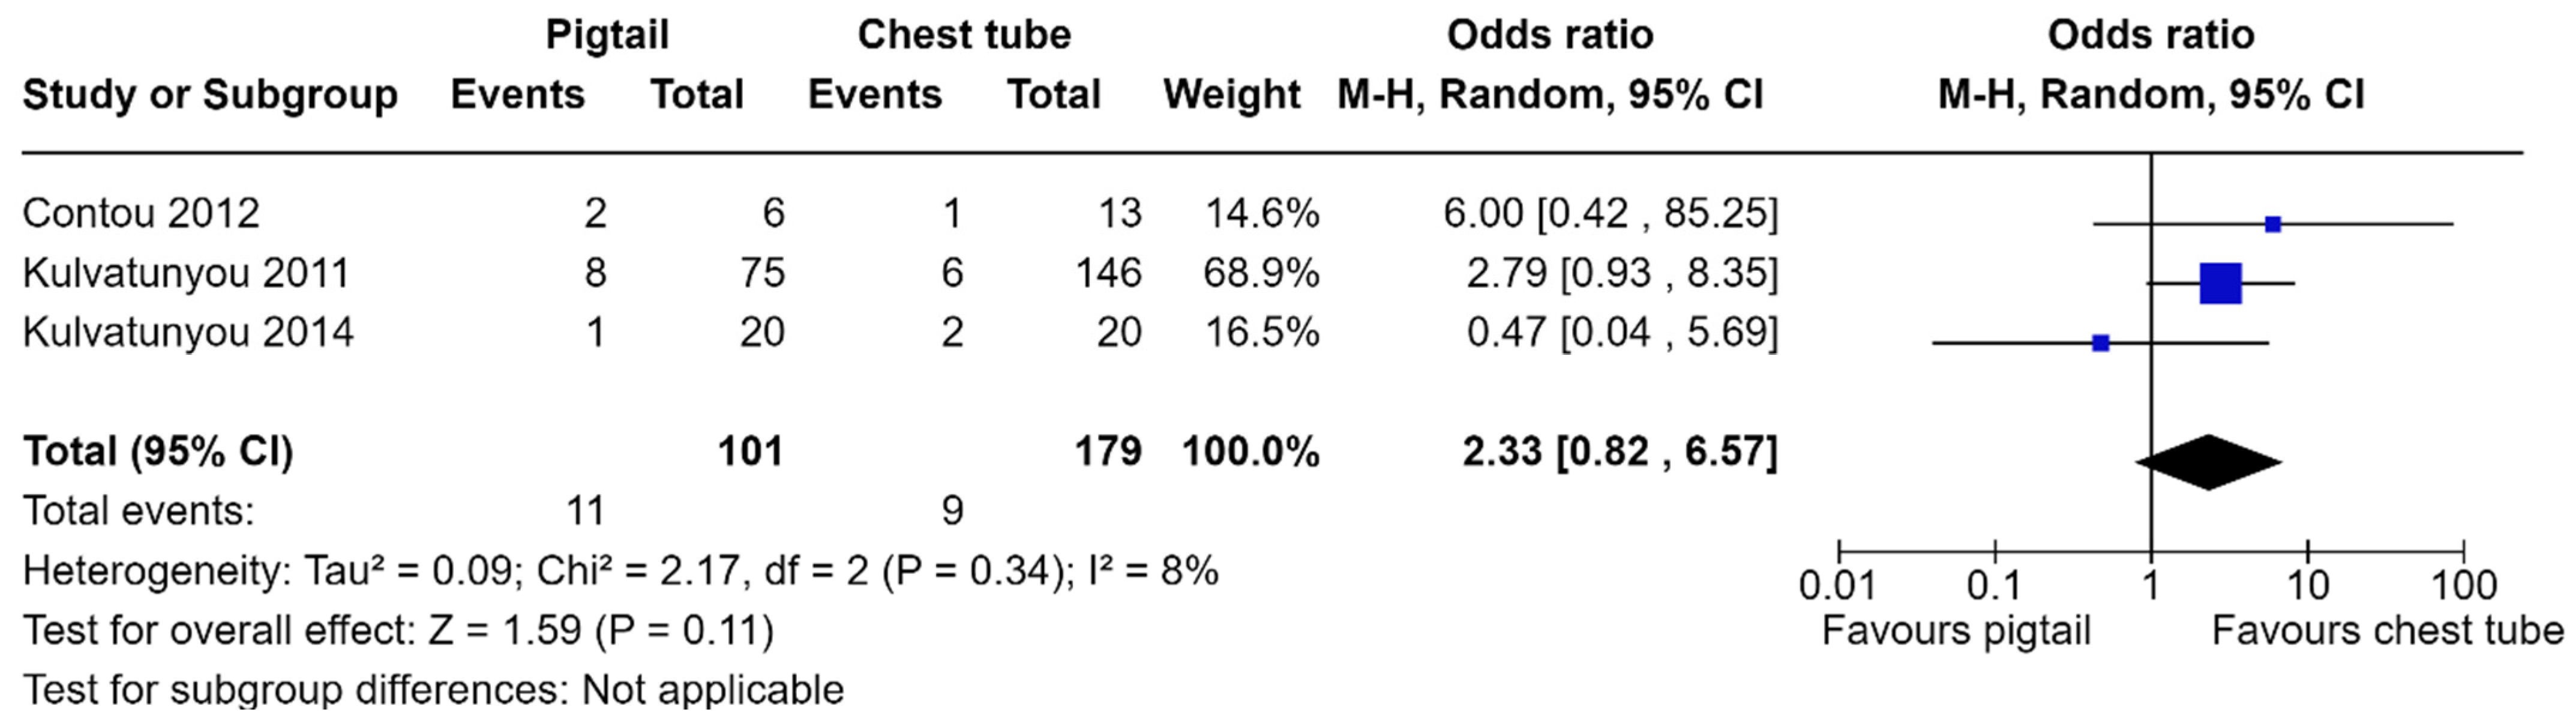Click the Test for overall effect line

coord(398,631)
